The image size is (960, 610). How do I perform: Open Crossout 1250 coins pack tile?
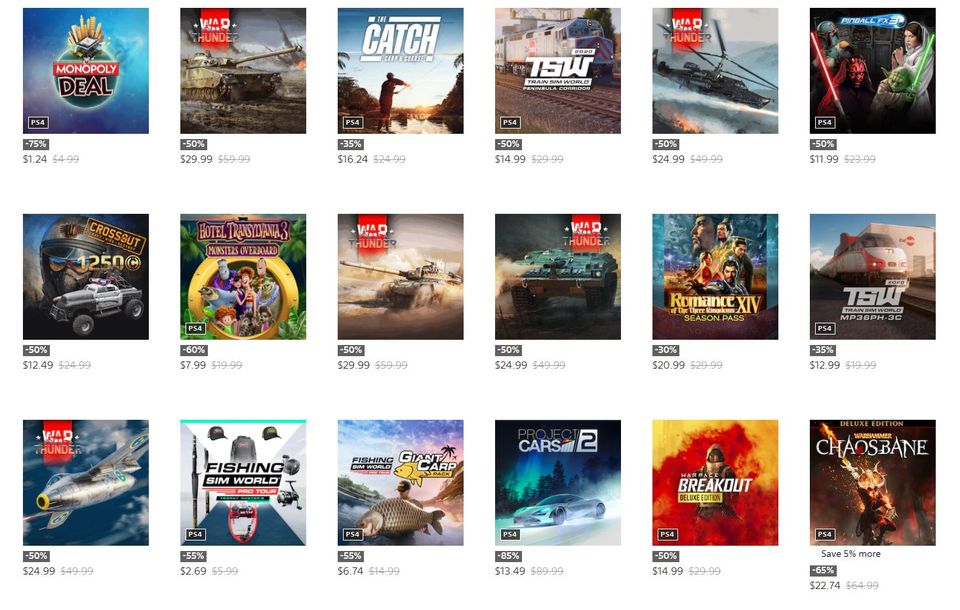[86, 276]
